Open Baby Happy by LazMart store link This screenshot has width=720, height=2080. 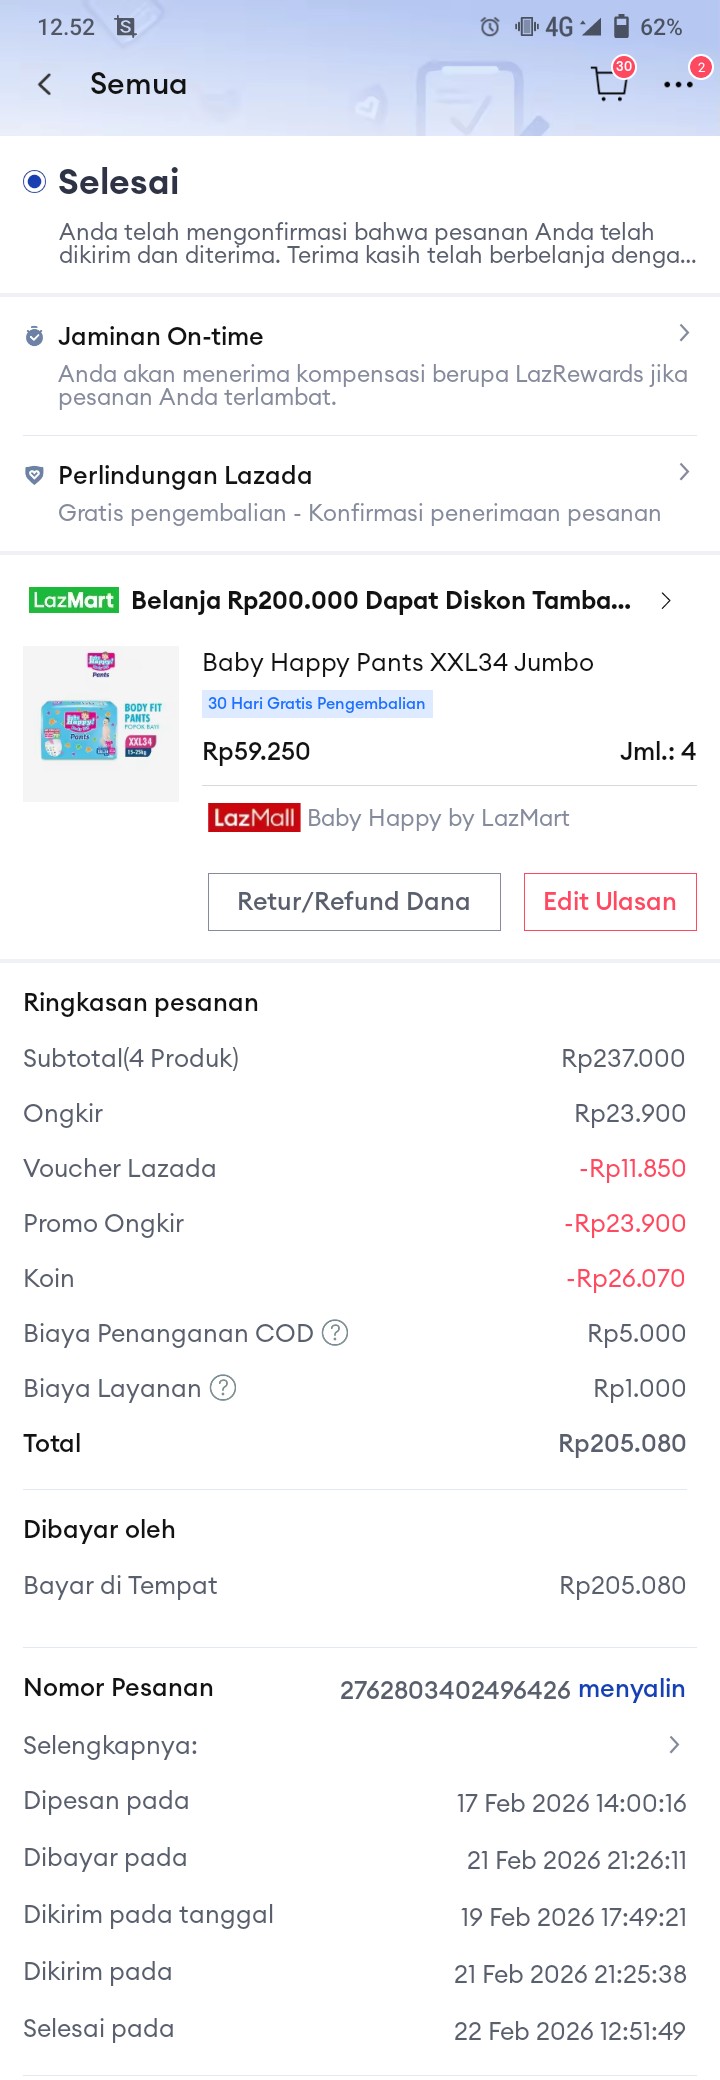[x=438, y=818]
